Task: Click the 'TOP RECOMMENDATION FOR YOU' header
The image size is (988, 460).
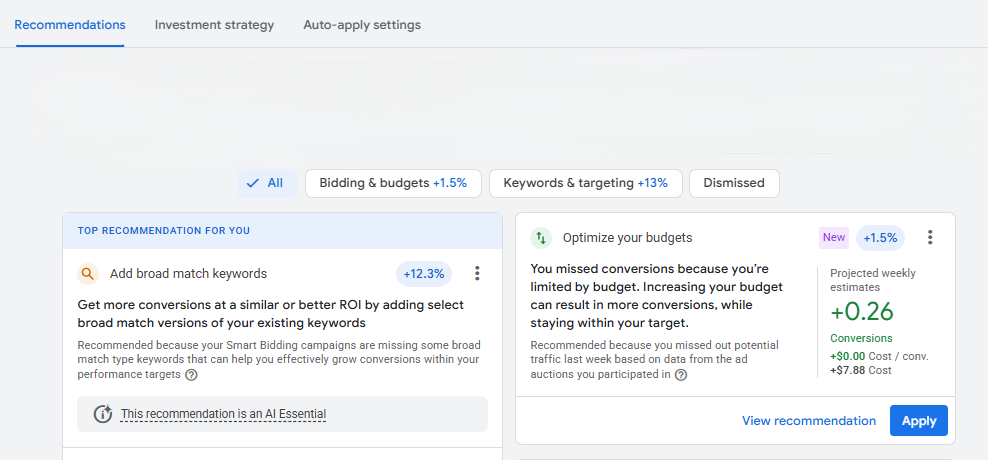Action: 164,231
